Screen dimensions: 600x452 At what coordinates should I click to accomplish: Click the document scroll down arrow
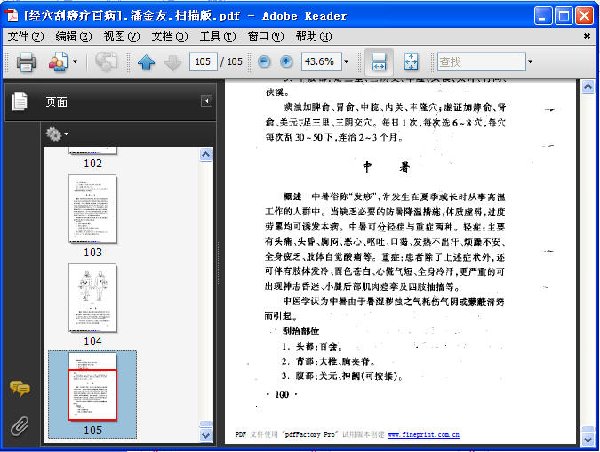point(587,440)
